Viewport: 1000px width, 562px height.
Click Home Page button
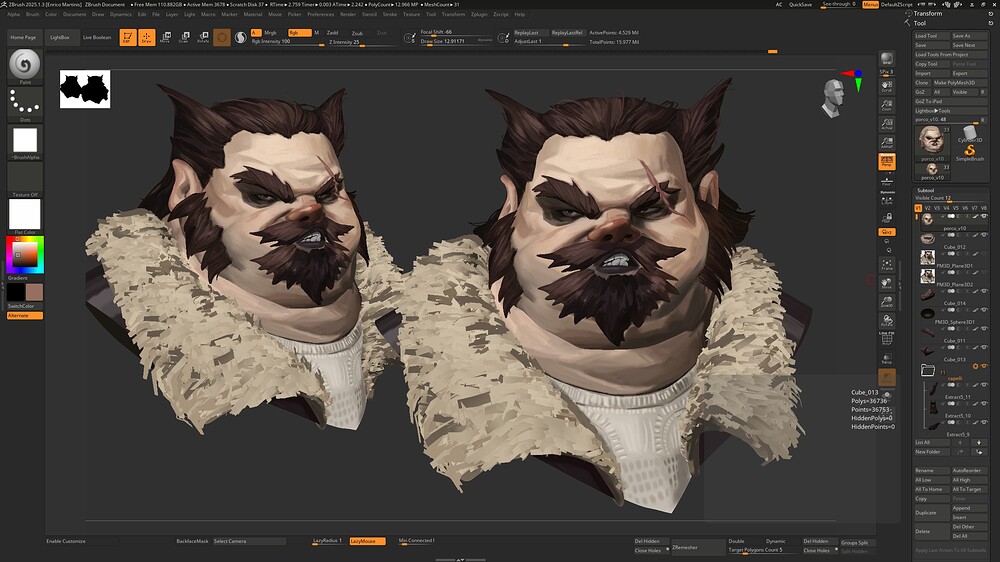(23, 37)
